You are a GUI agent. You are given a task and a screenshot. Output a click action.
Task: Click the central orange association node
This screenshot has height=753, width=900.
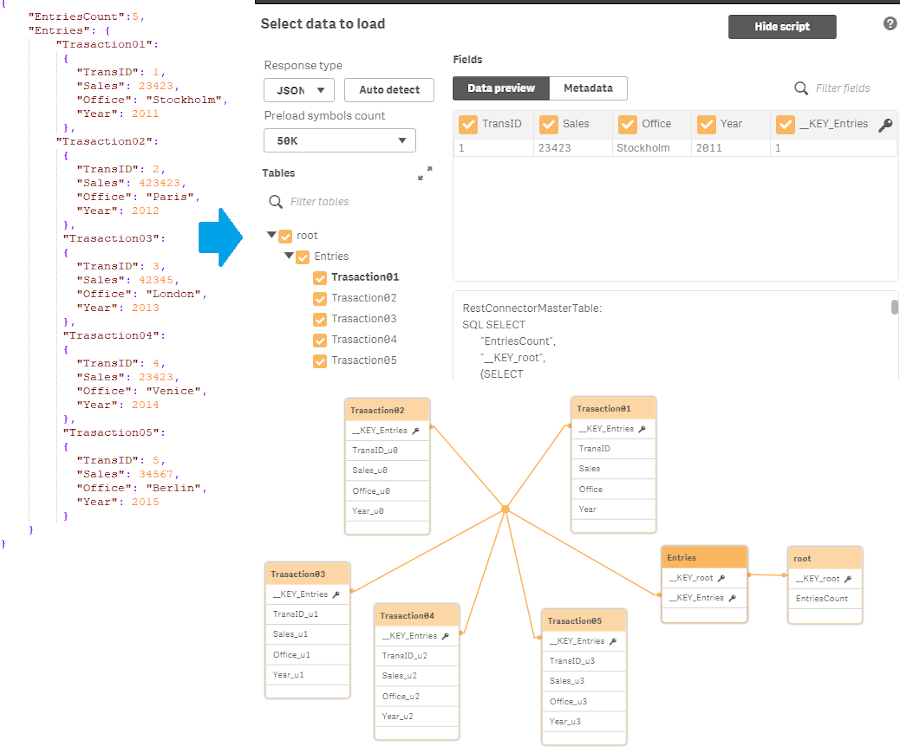pos(506,509)
